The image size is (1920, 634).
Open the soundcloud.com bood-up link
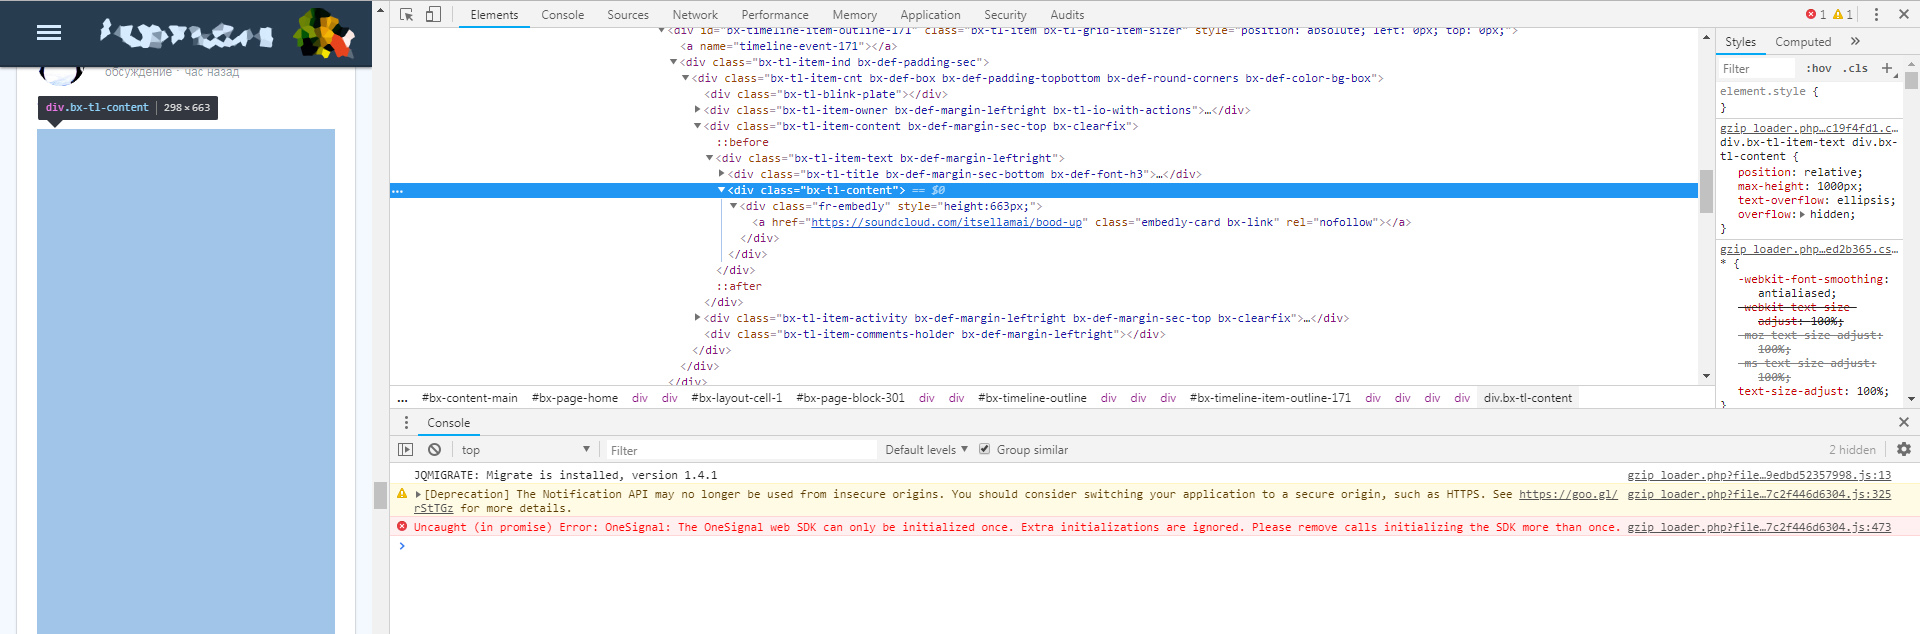click(946, 222)
